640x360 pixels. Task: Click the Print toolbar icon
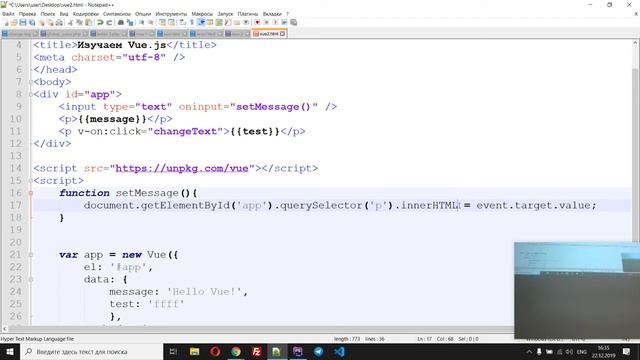coord(59,22)
